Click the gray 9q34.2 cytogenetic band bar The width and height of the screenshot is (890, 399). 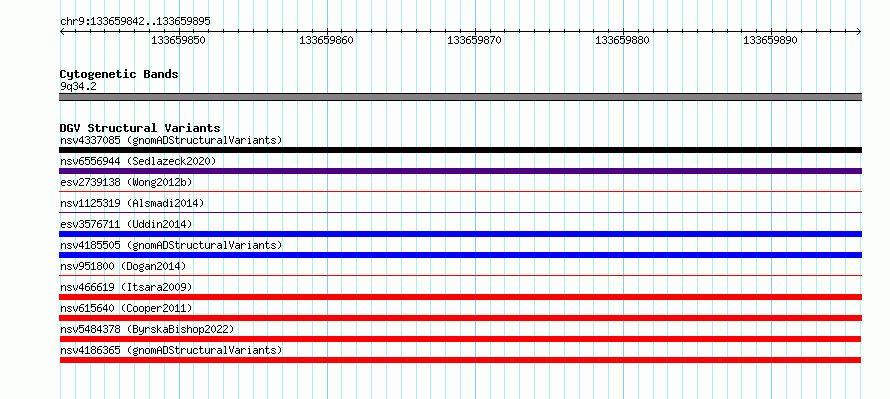tap(460, 97)
